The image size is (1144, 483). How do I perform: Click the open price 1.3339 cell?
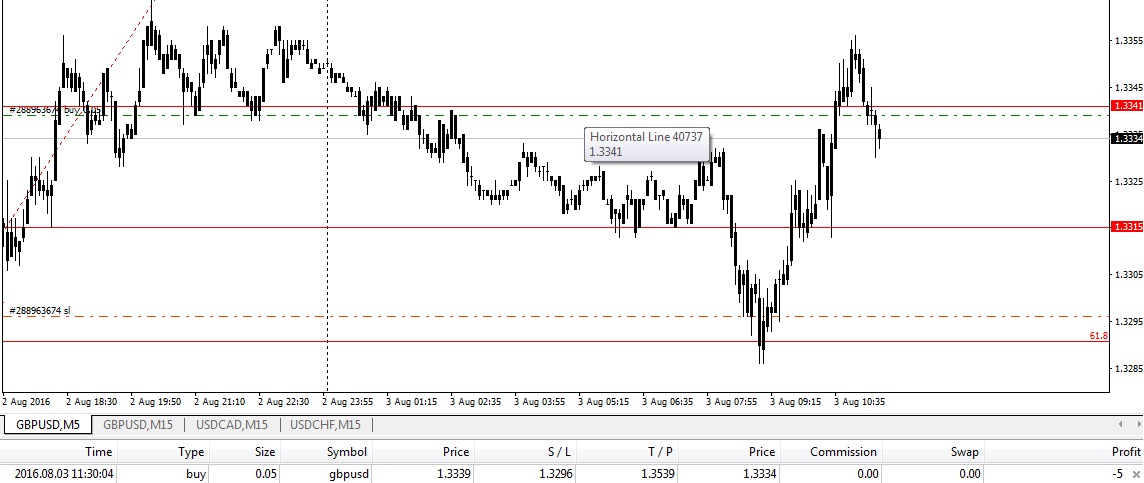click(x=454, y=474)
